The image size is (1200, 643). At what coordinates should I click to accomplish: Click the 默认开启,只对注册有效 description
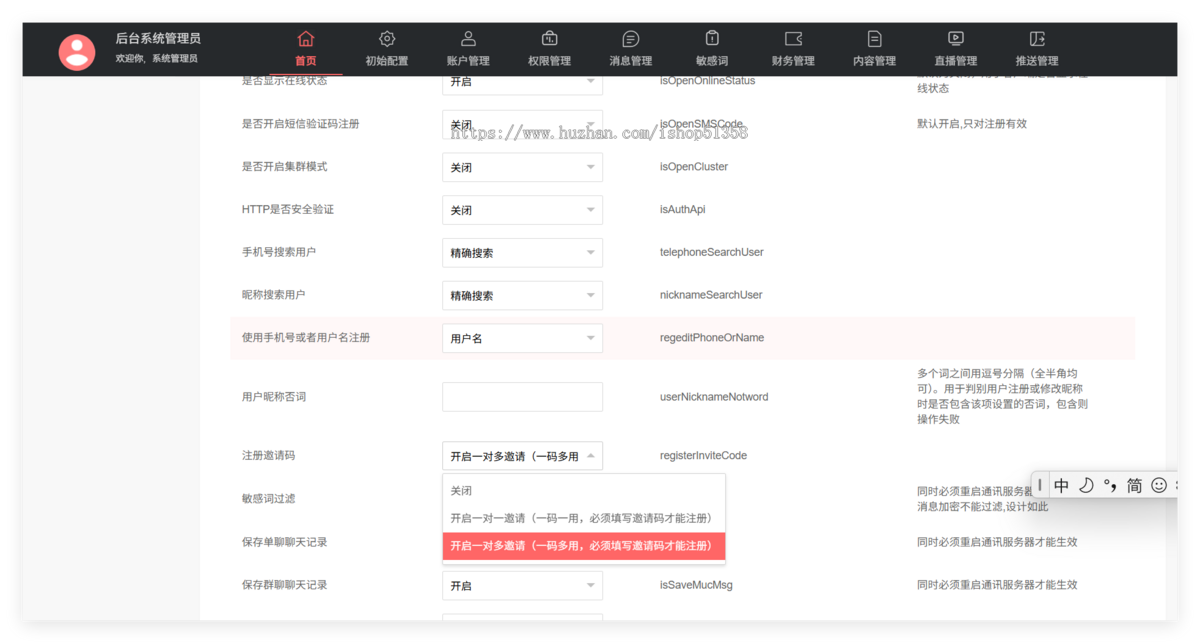[972, 124]
